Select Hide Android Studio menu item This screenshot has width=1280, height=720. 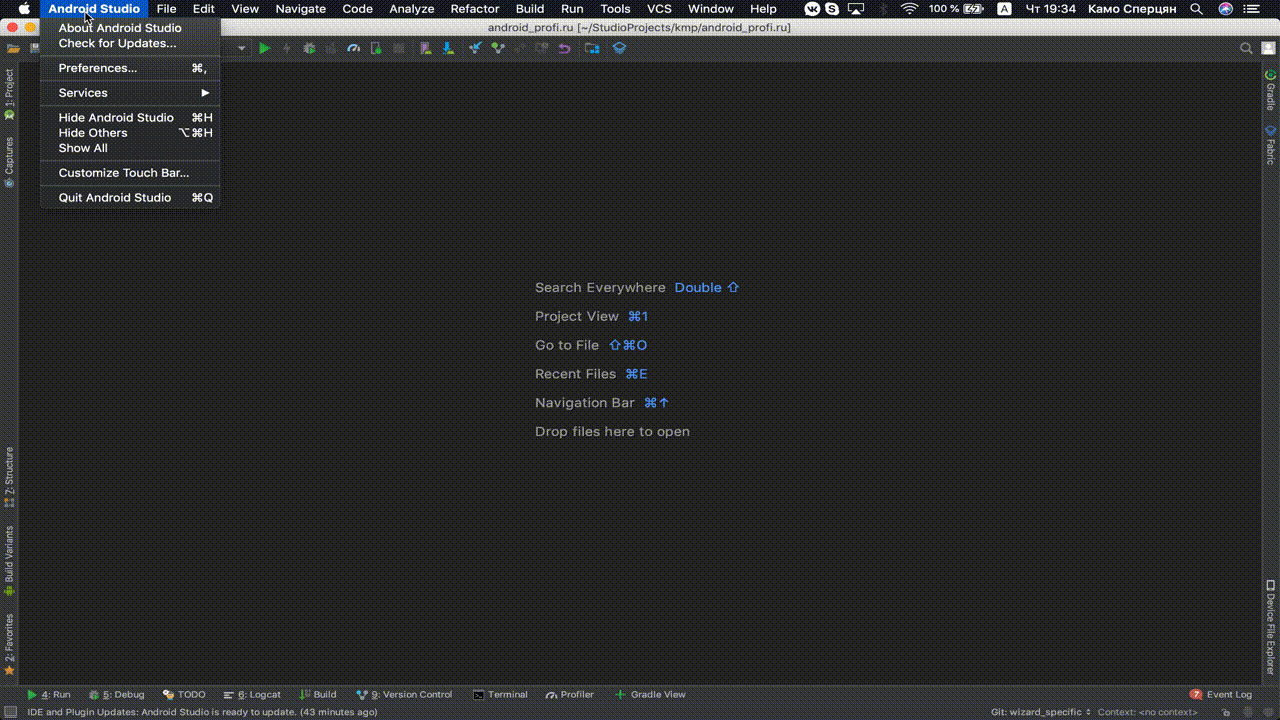(x=130, y=118)
